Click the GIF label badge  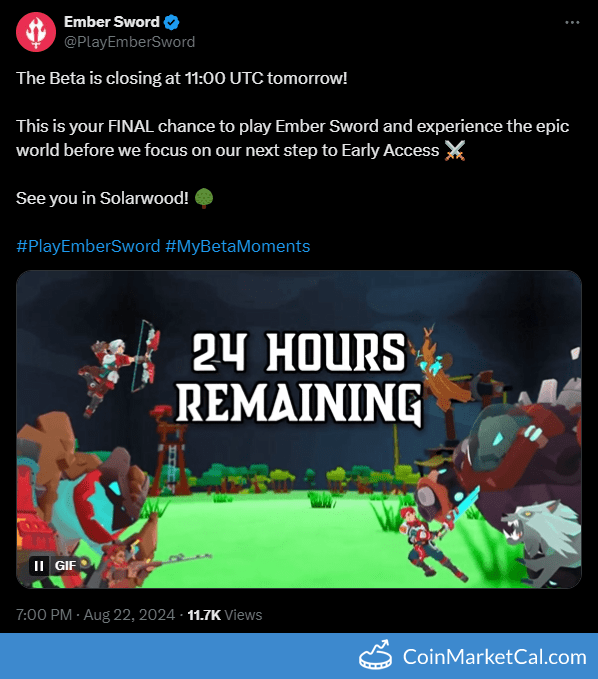[65, 566]
